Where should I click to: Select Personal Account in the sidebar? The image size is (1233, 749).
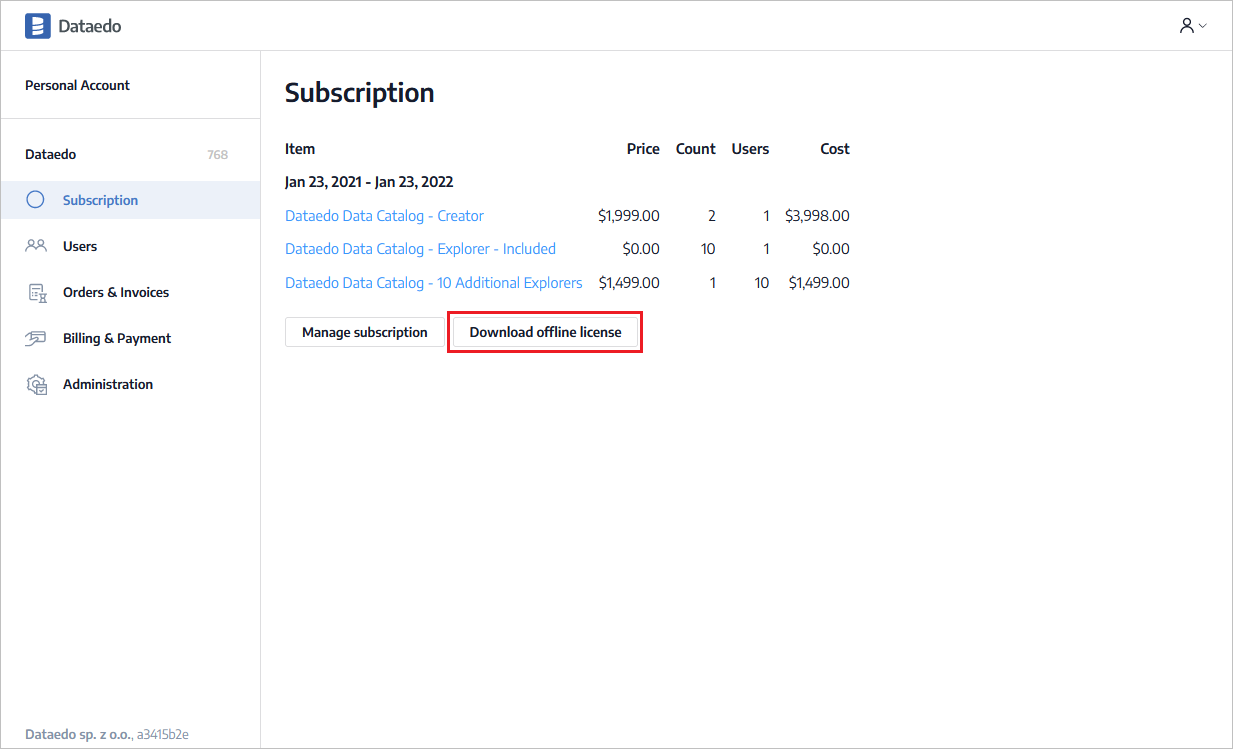point(78,86)
